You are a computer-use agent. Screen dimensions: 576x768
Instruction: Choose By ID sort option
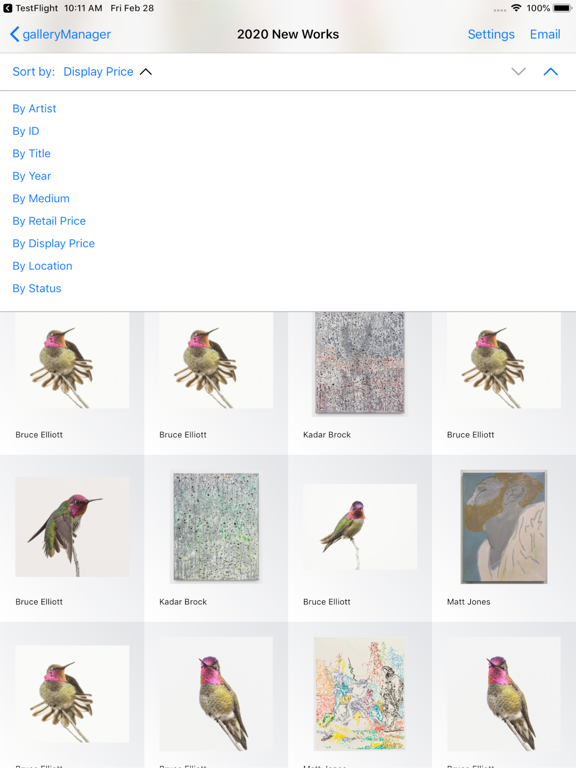25,131
